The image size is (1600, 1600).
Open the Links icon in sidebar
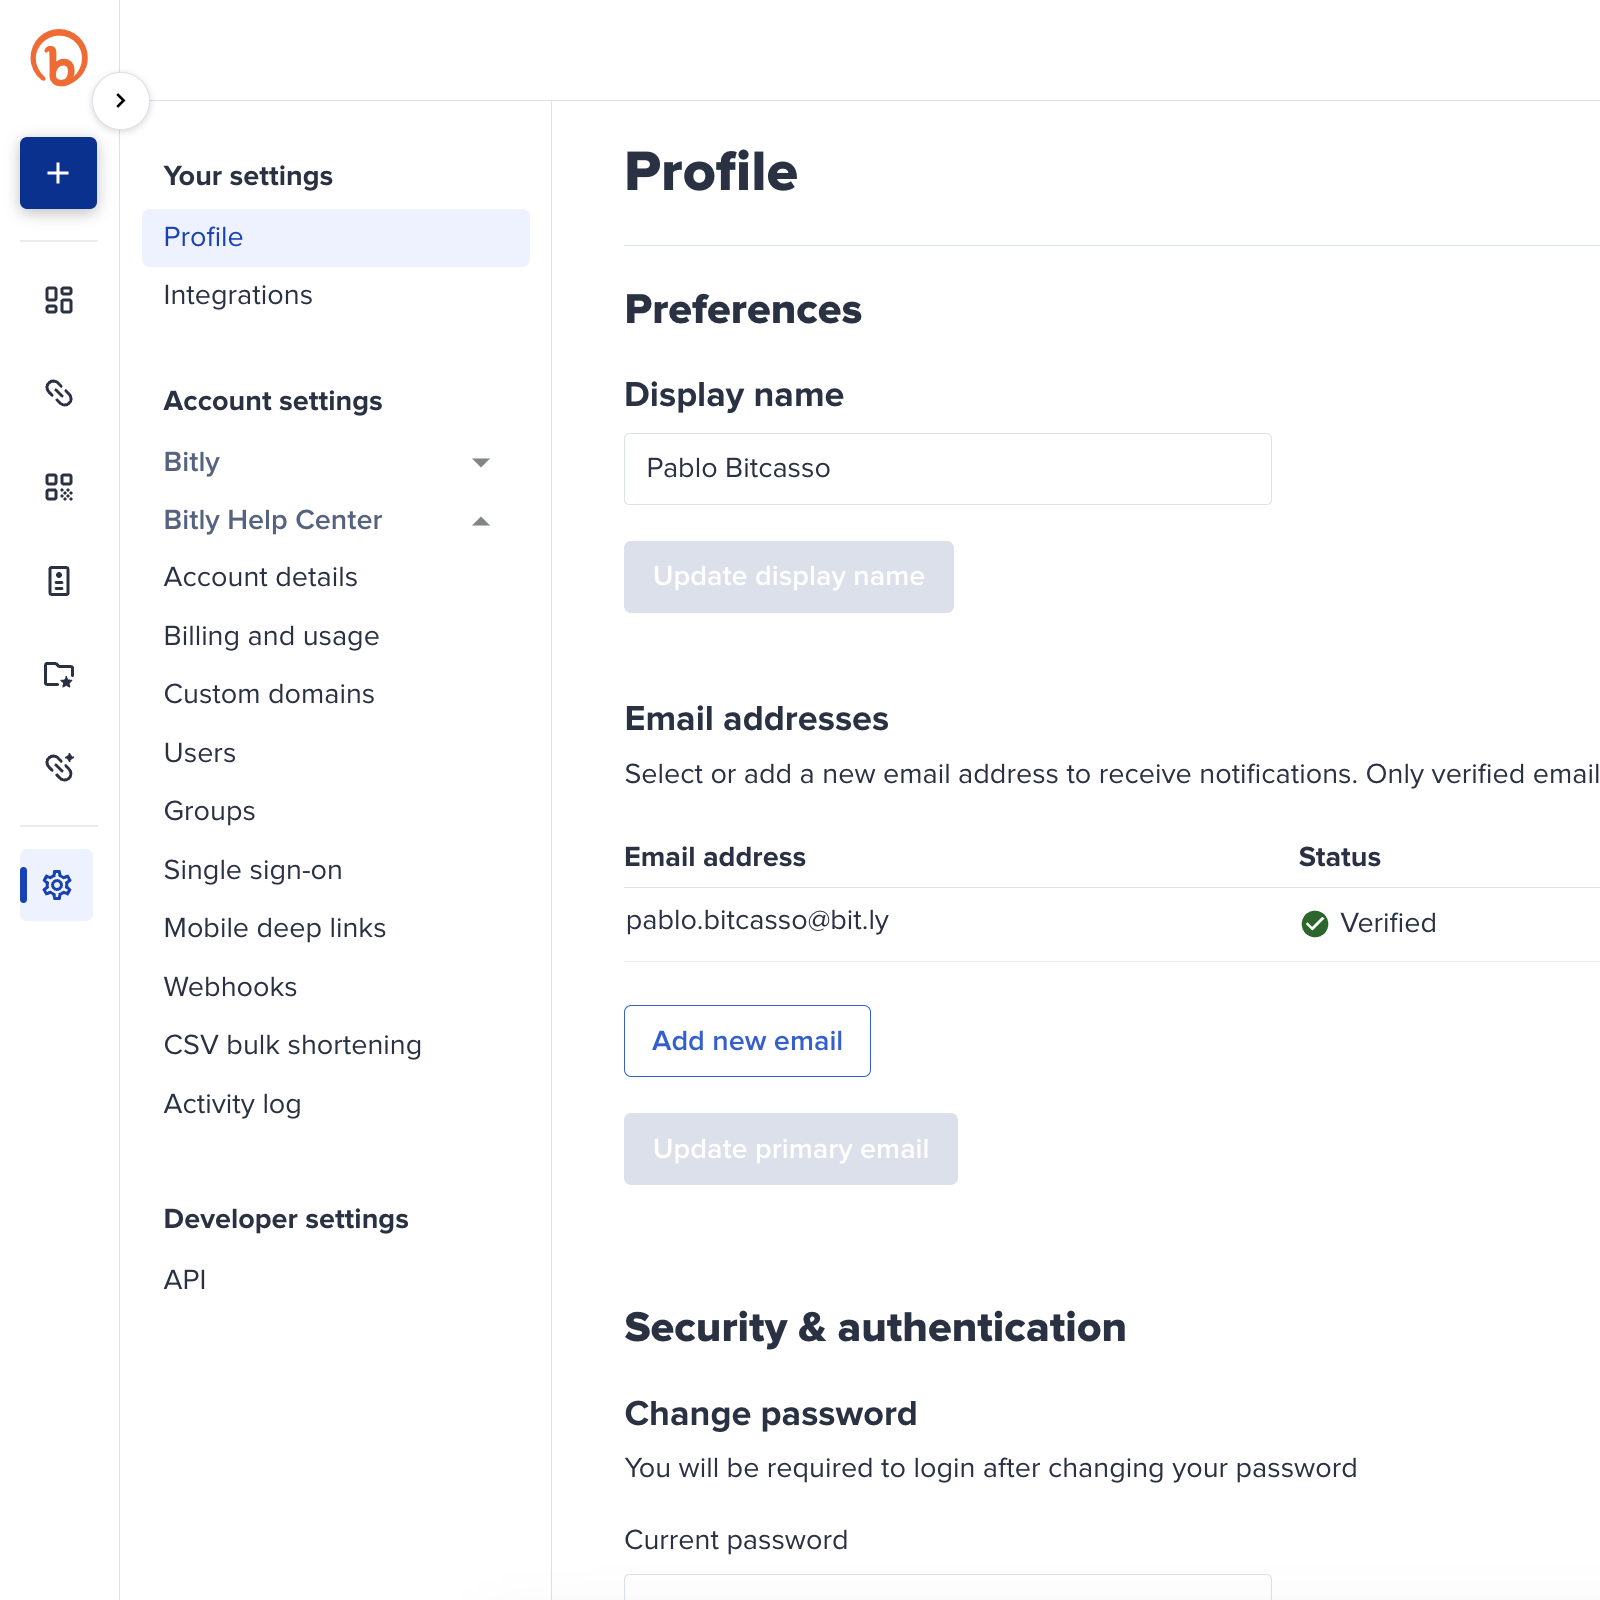tap(59, 393)
